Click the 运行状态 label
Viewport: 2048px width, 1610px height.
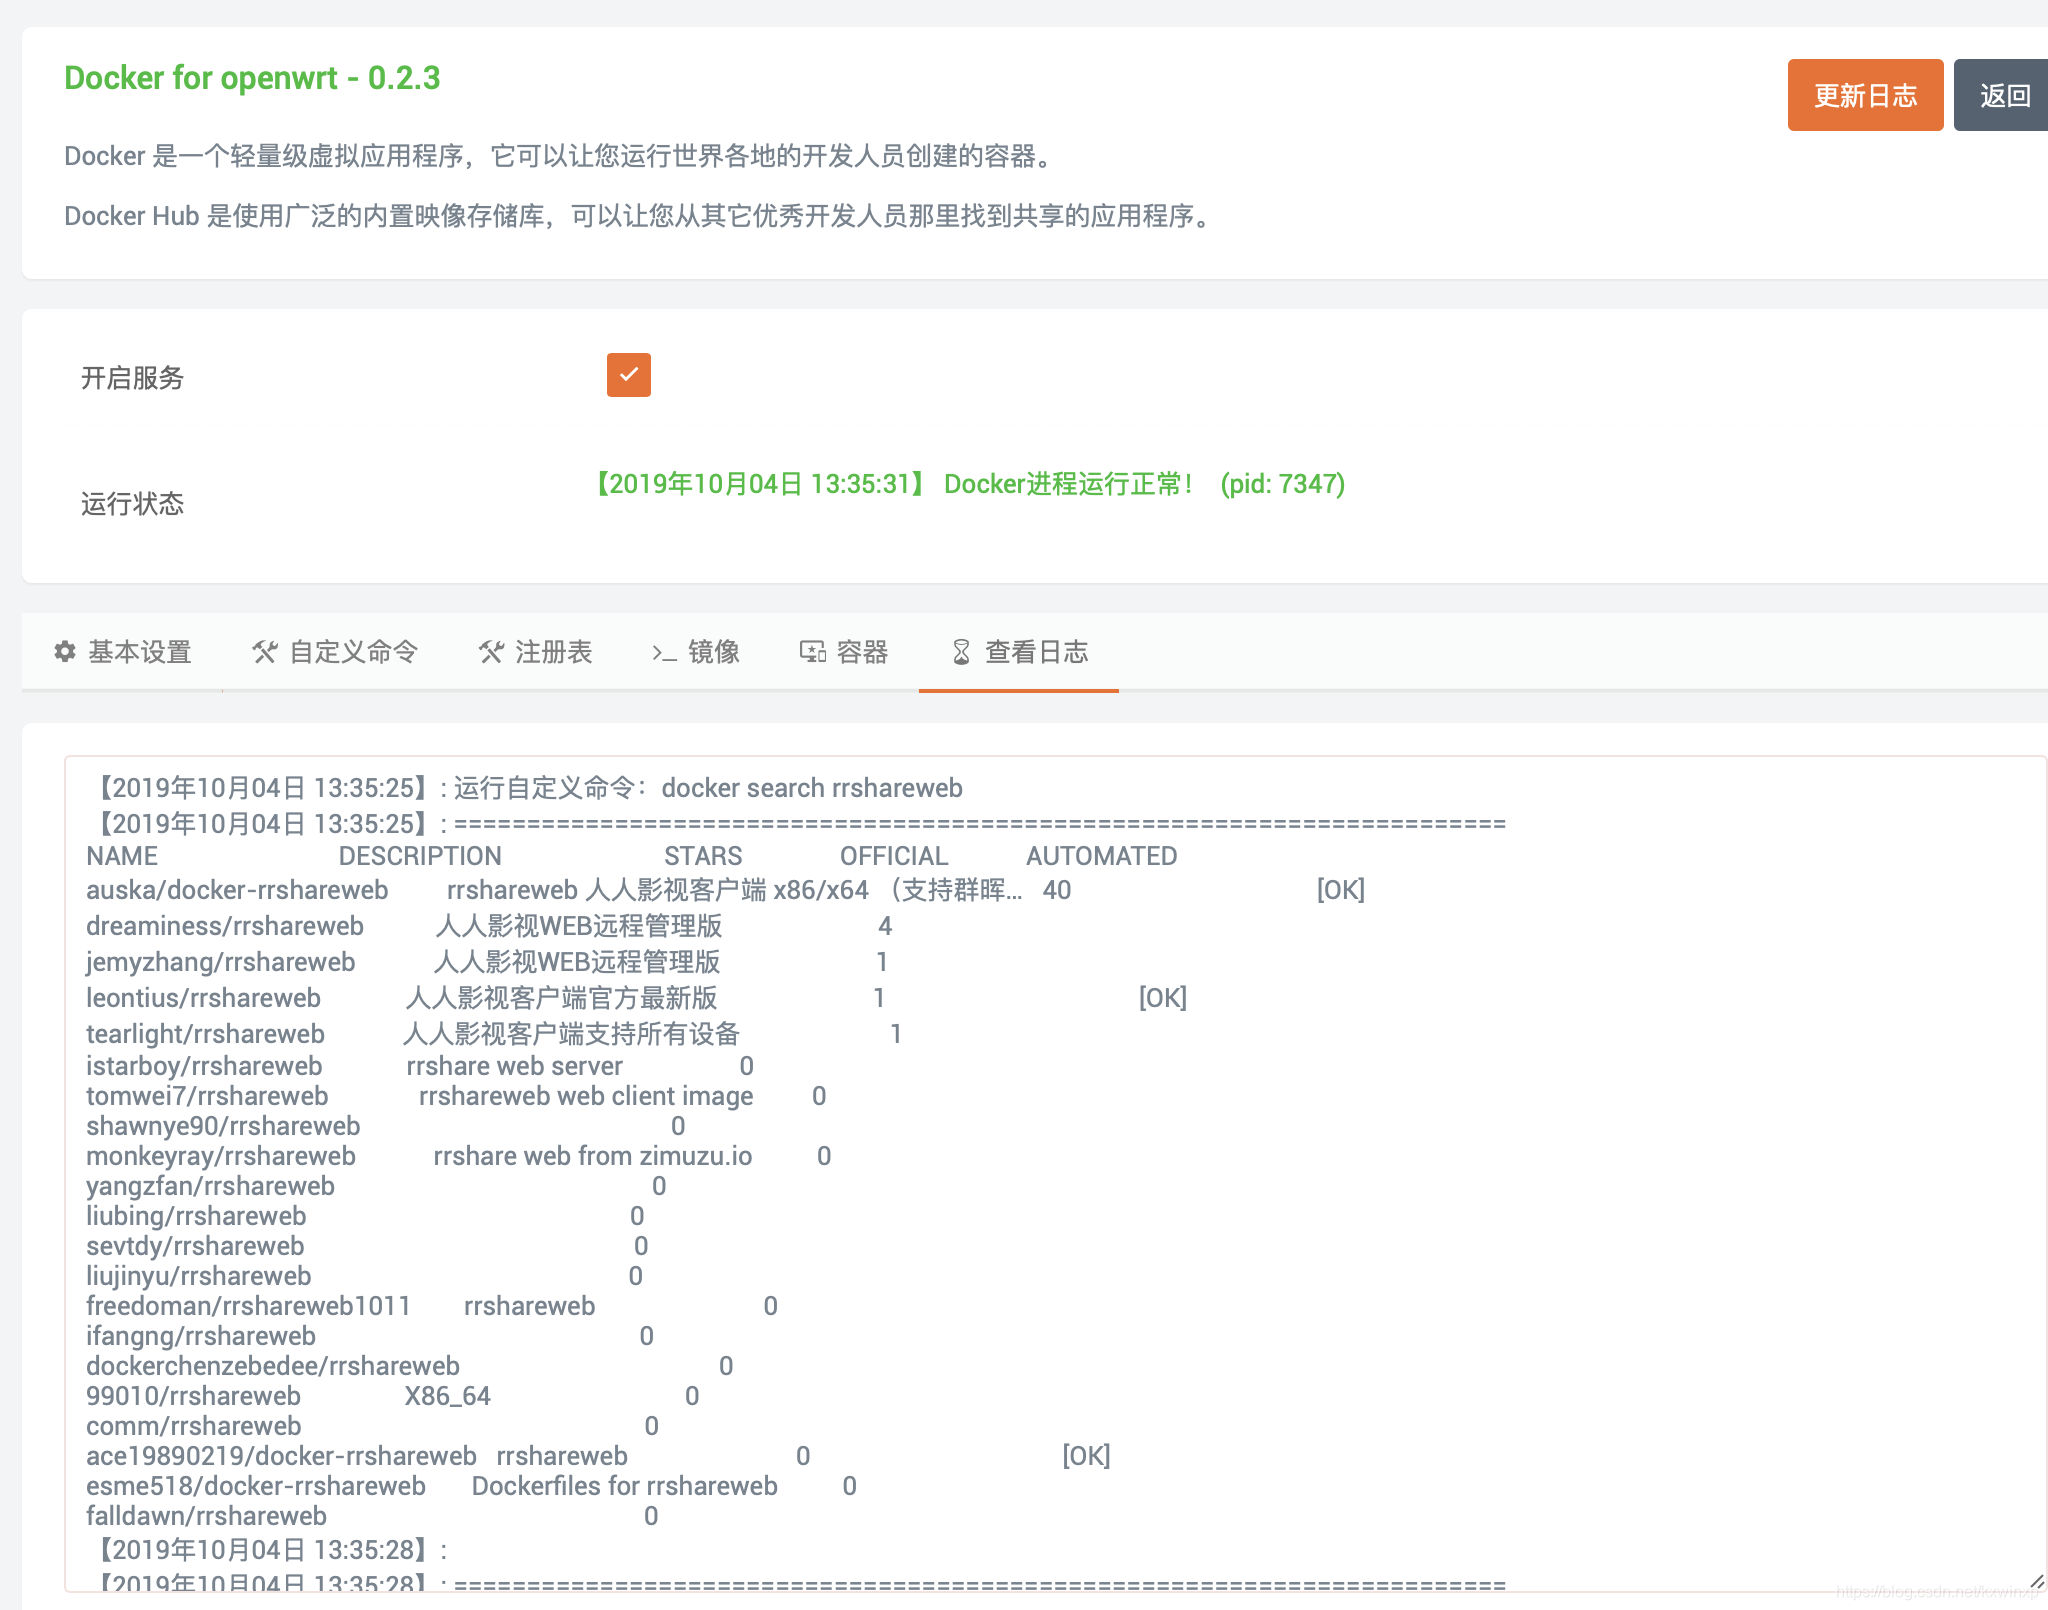pyautogui.click(x=132, y=503)
